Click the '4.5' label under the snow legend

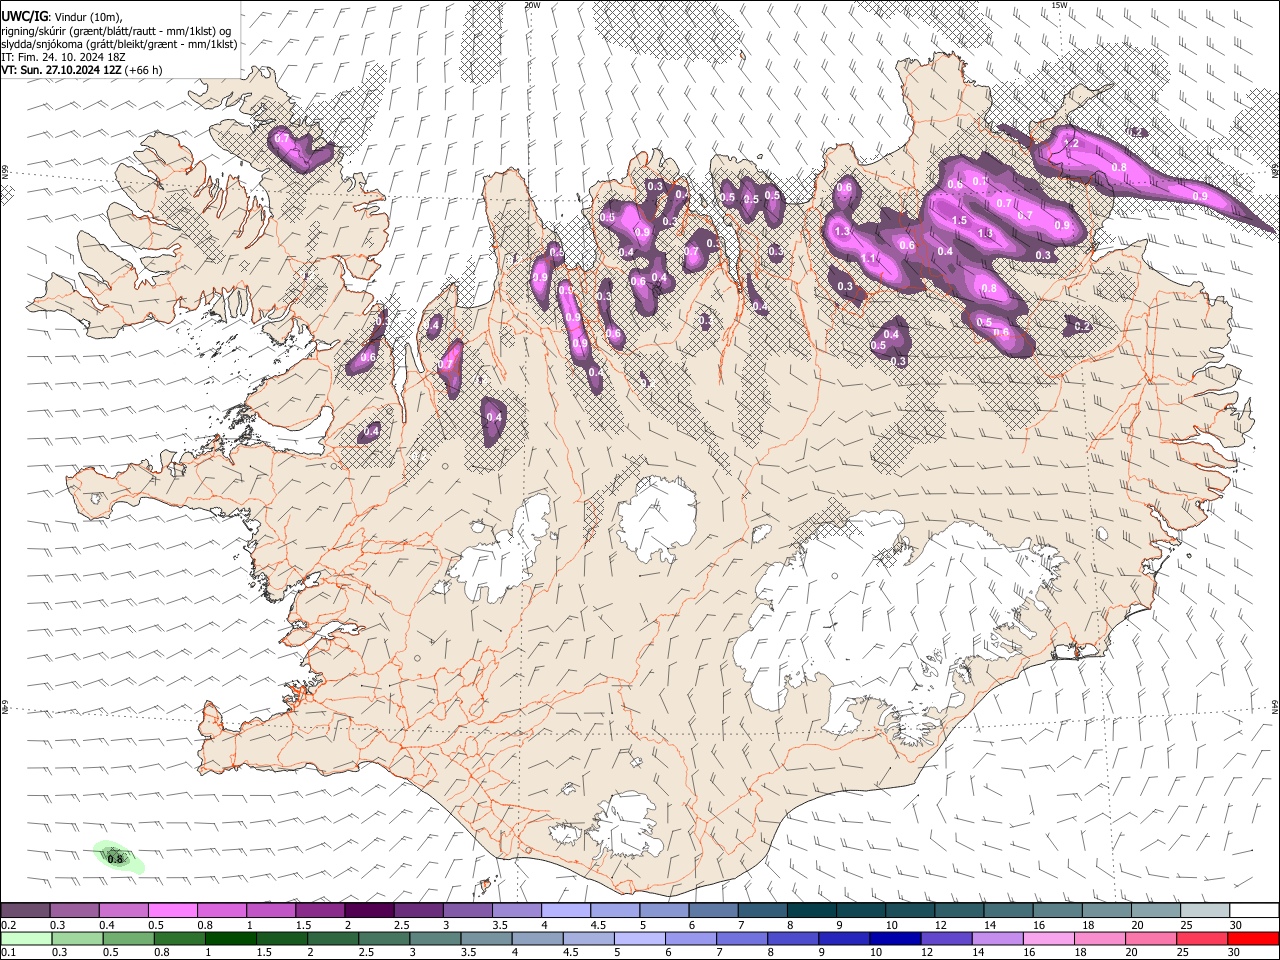(598, 925)
